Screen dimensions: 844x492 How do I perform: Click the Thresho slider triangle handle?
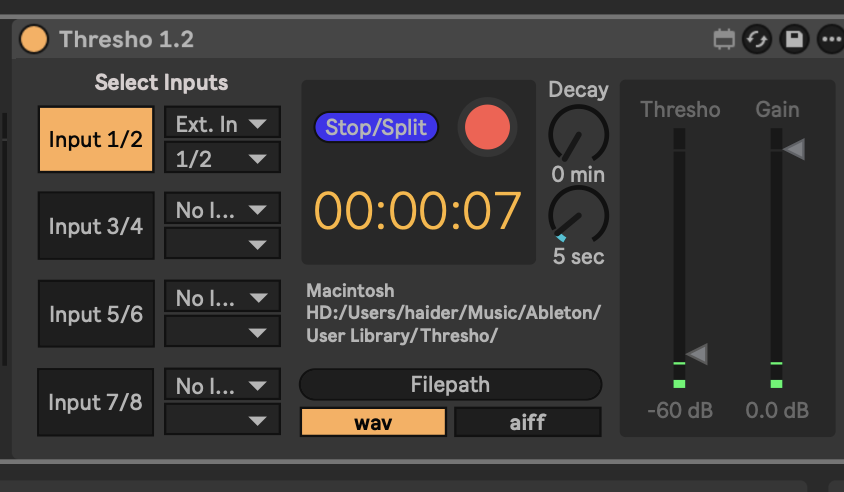[x=697, y=353]
